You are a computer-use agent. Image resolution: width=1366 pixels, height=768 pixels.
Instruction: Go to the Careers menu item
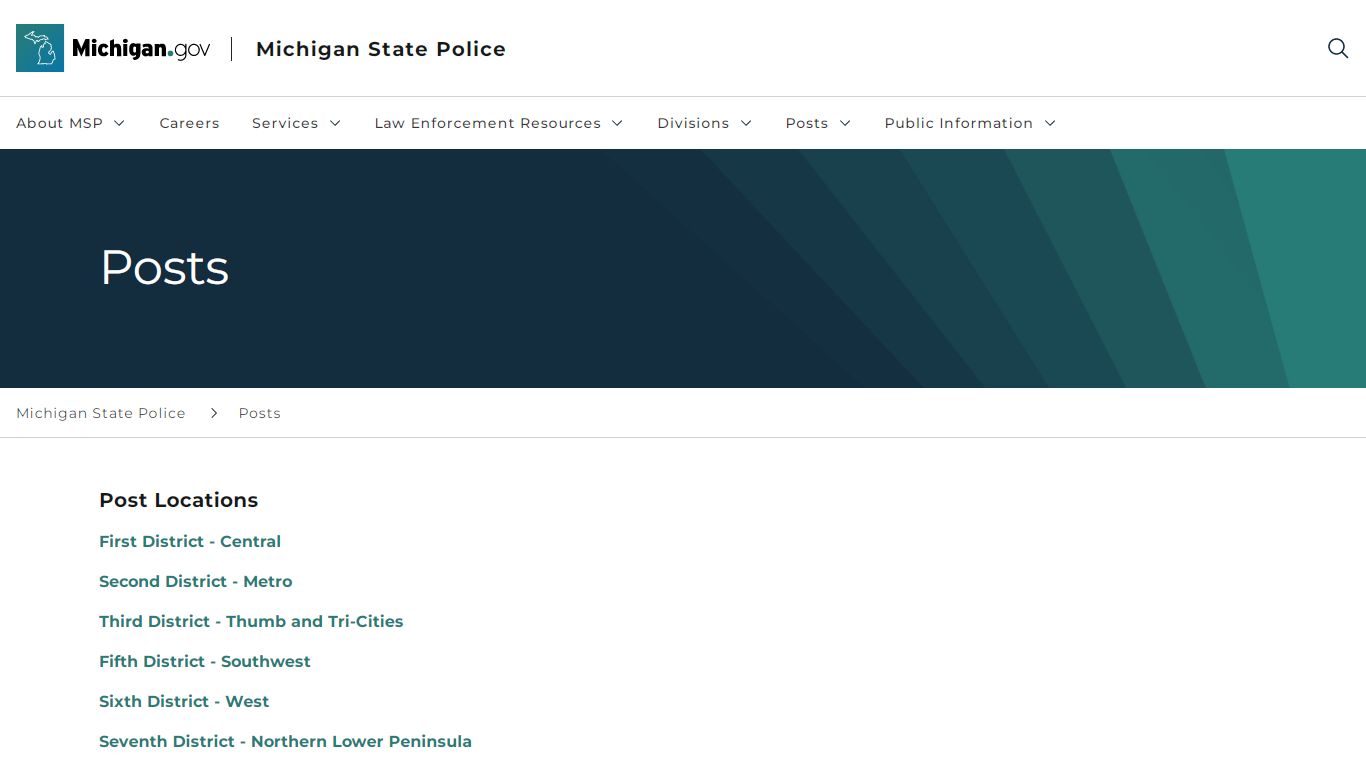click(x=189, y=123)
